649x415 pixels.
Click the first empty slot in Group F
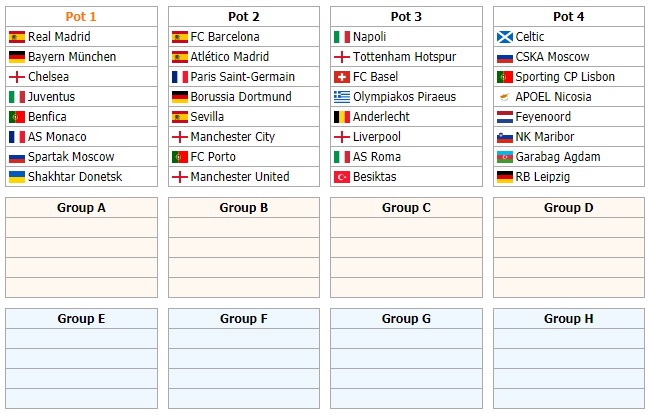[x=244, y=339]
